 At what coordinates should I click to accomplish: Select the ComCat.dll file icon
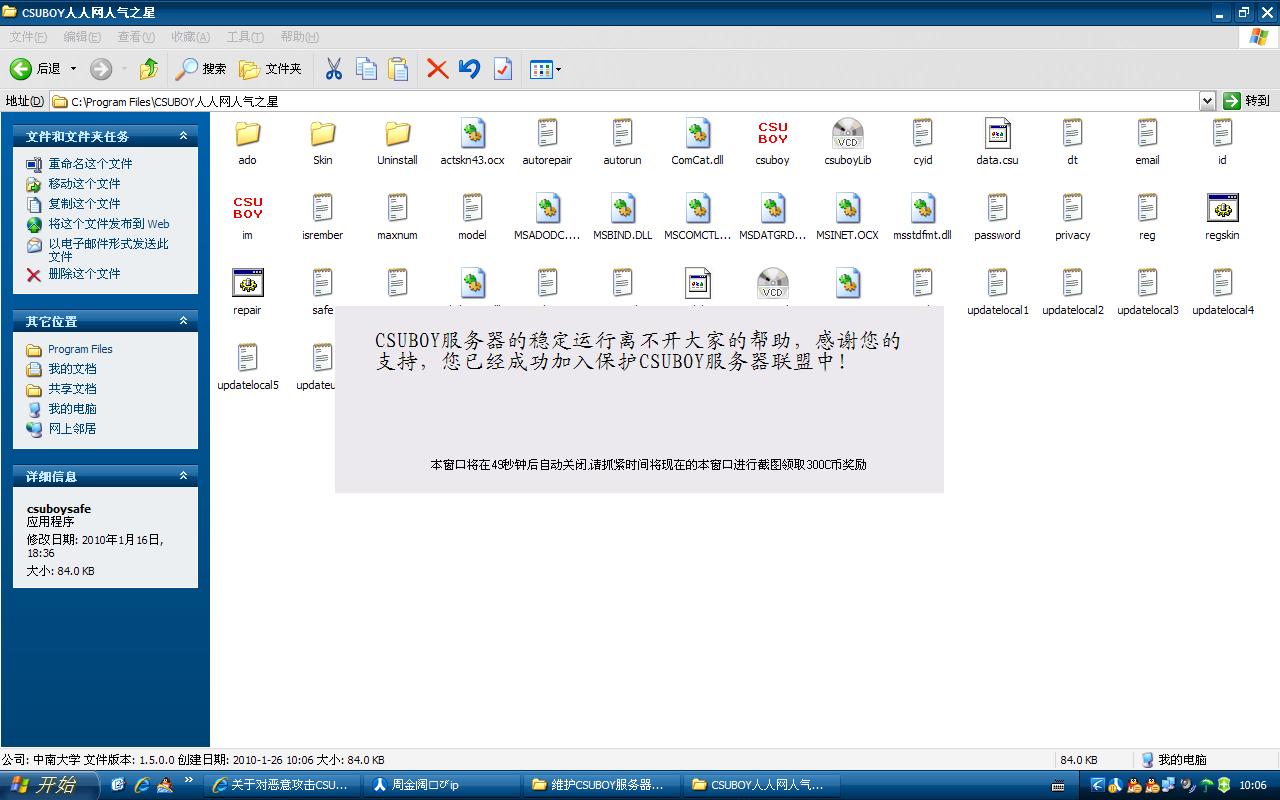point(697,133)
